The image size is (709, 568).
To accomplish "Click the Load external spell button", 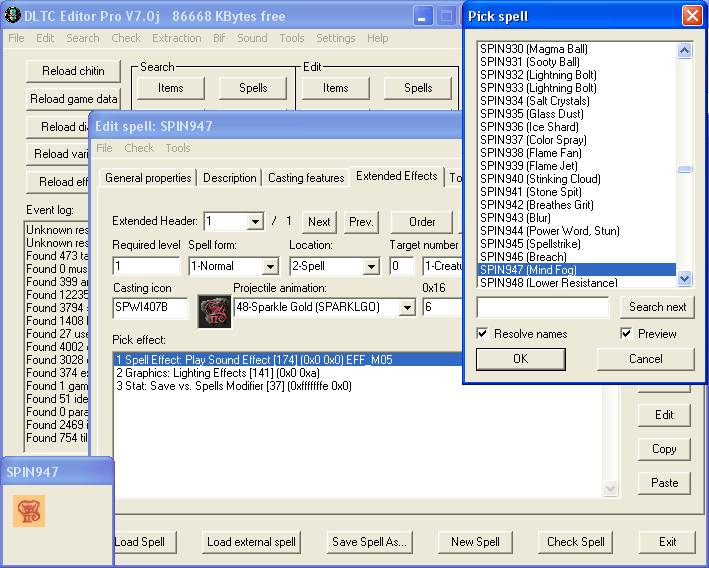I will pos(251,542).
